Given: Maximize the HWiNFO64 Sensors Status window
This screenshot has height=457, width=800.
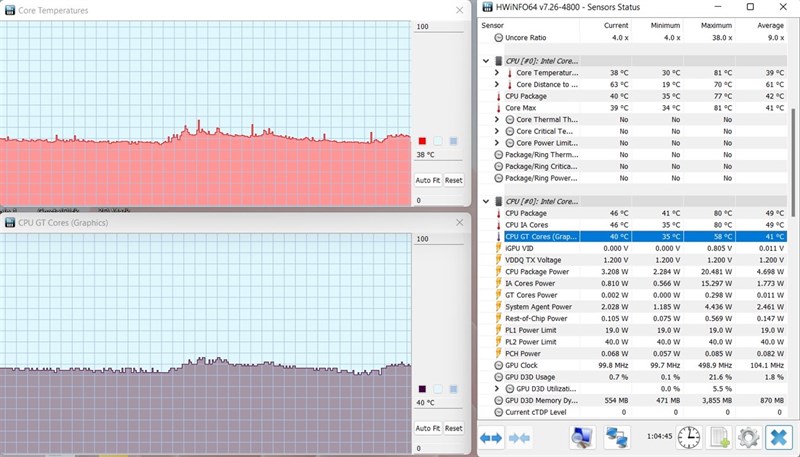Looking at the screenshot, I should [x=750, y=7].
